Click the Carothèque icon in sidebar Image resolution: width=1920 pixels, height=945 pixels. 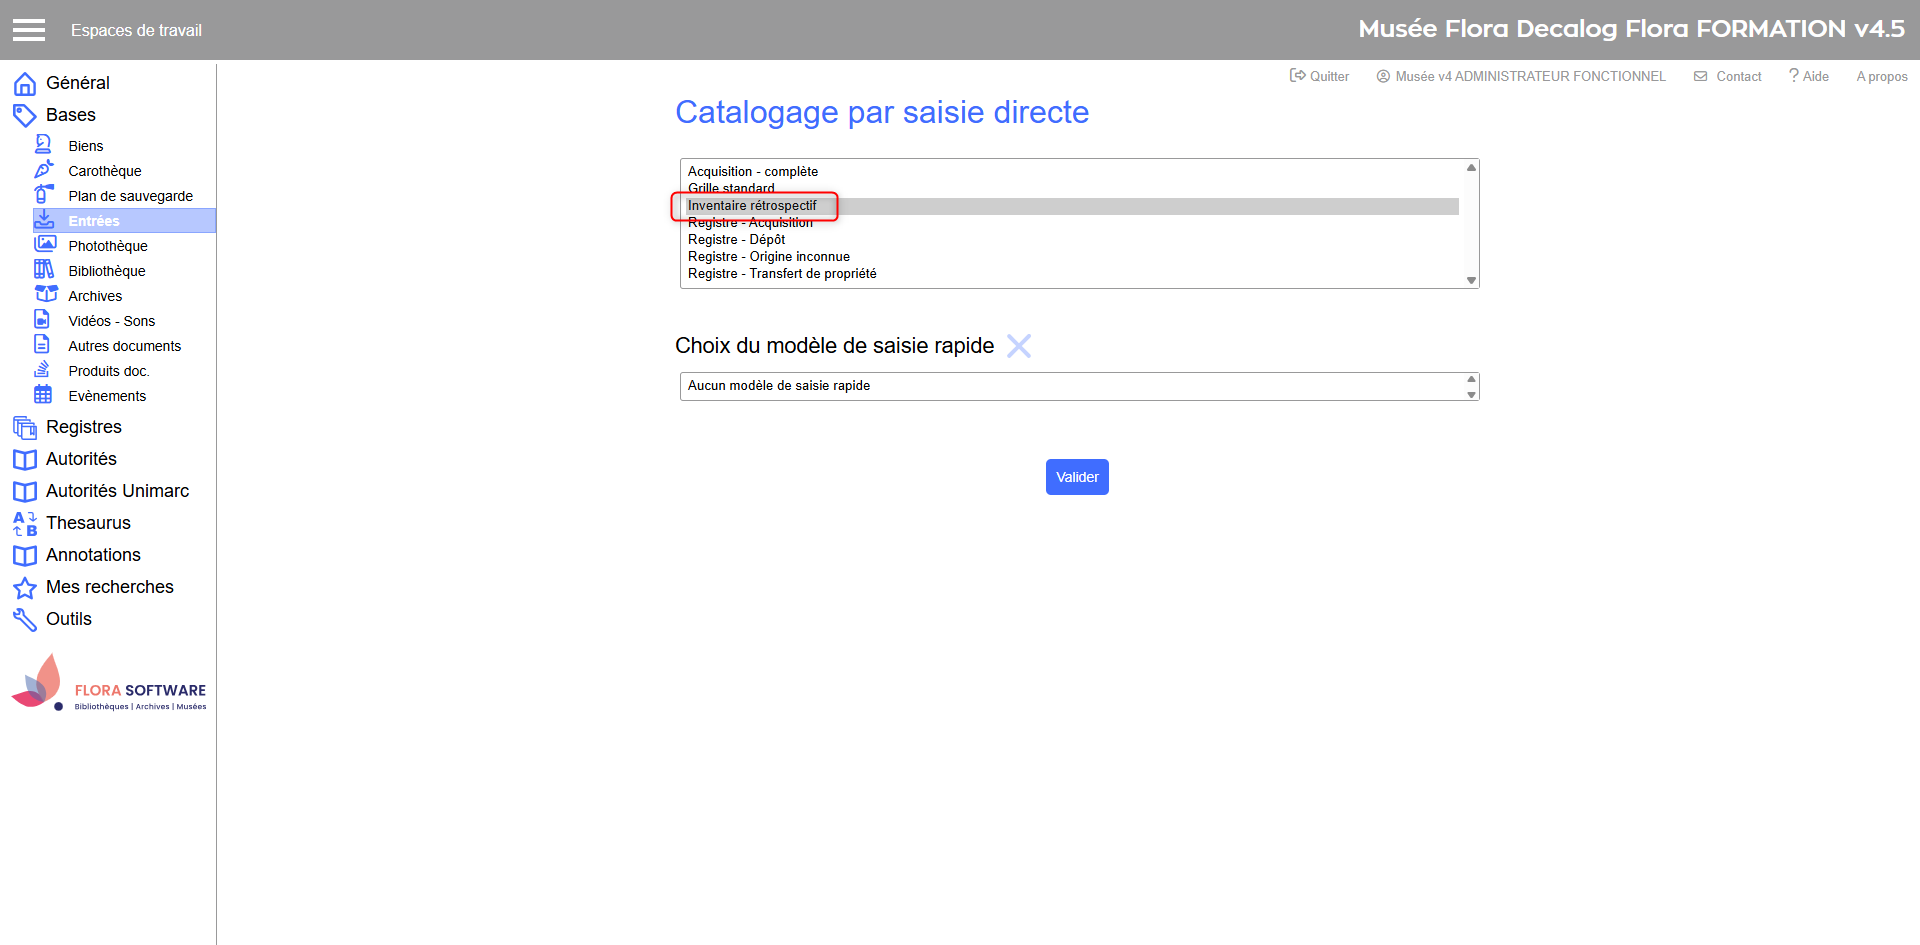click(44, 170)
